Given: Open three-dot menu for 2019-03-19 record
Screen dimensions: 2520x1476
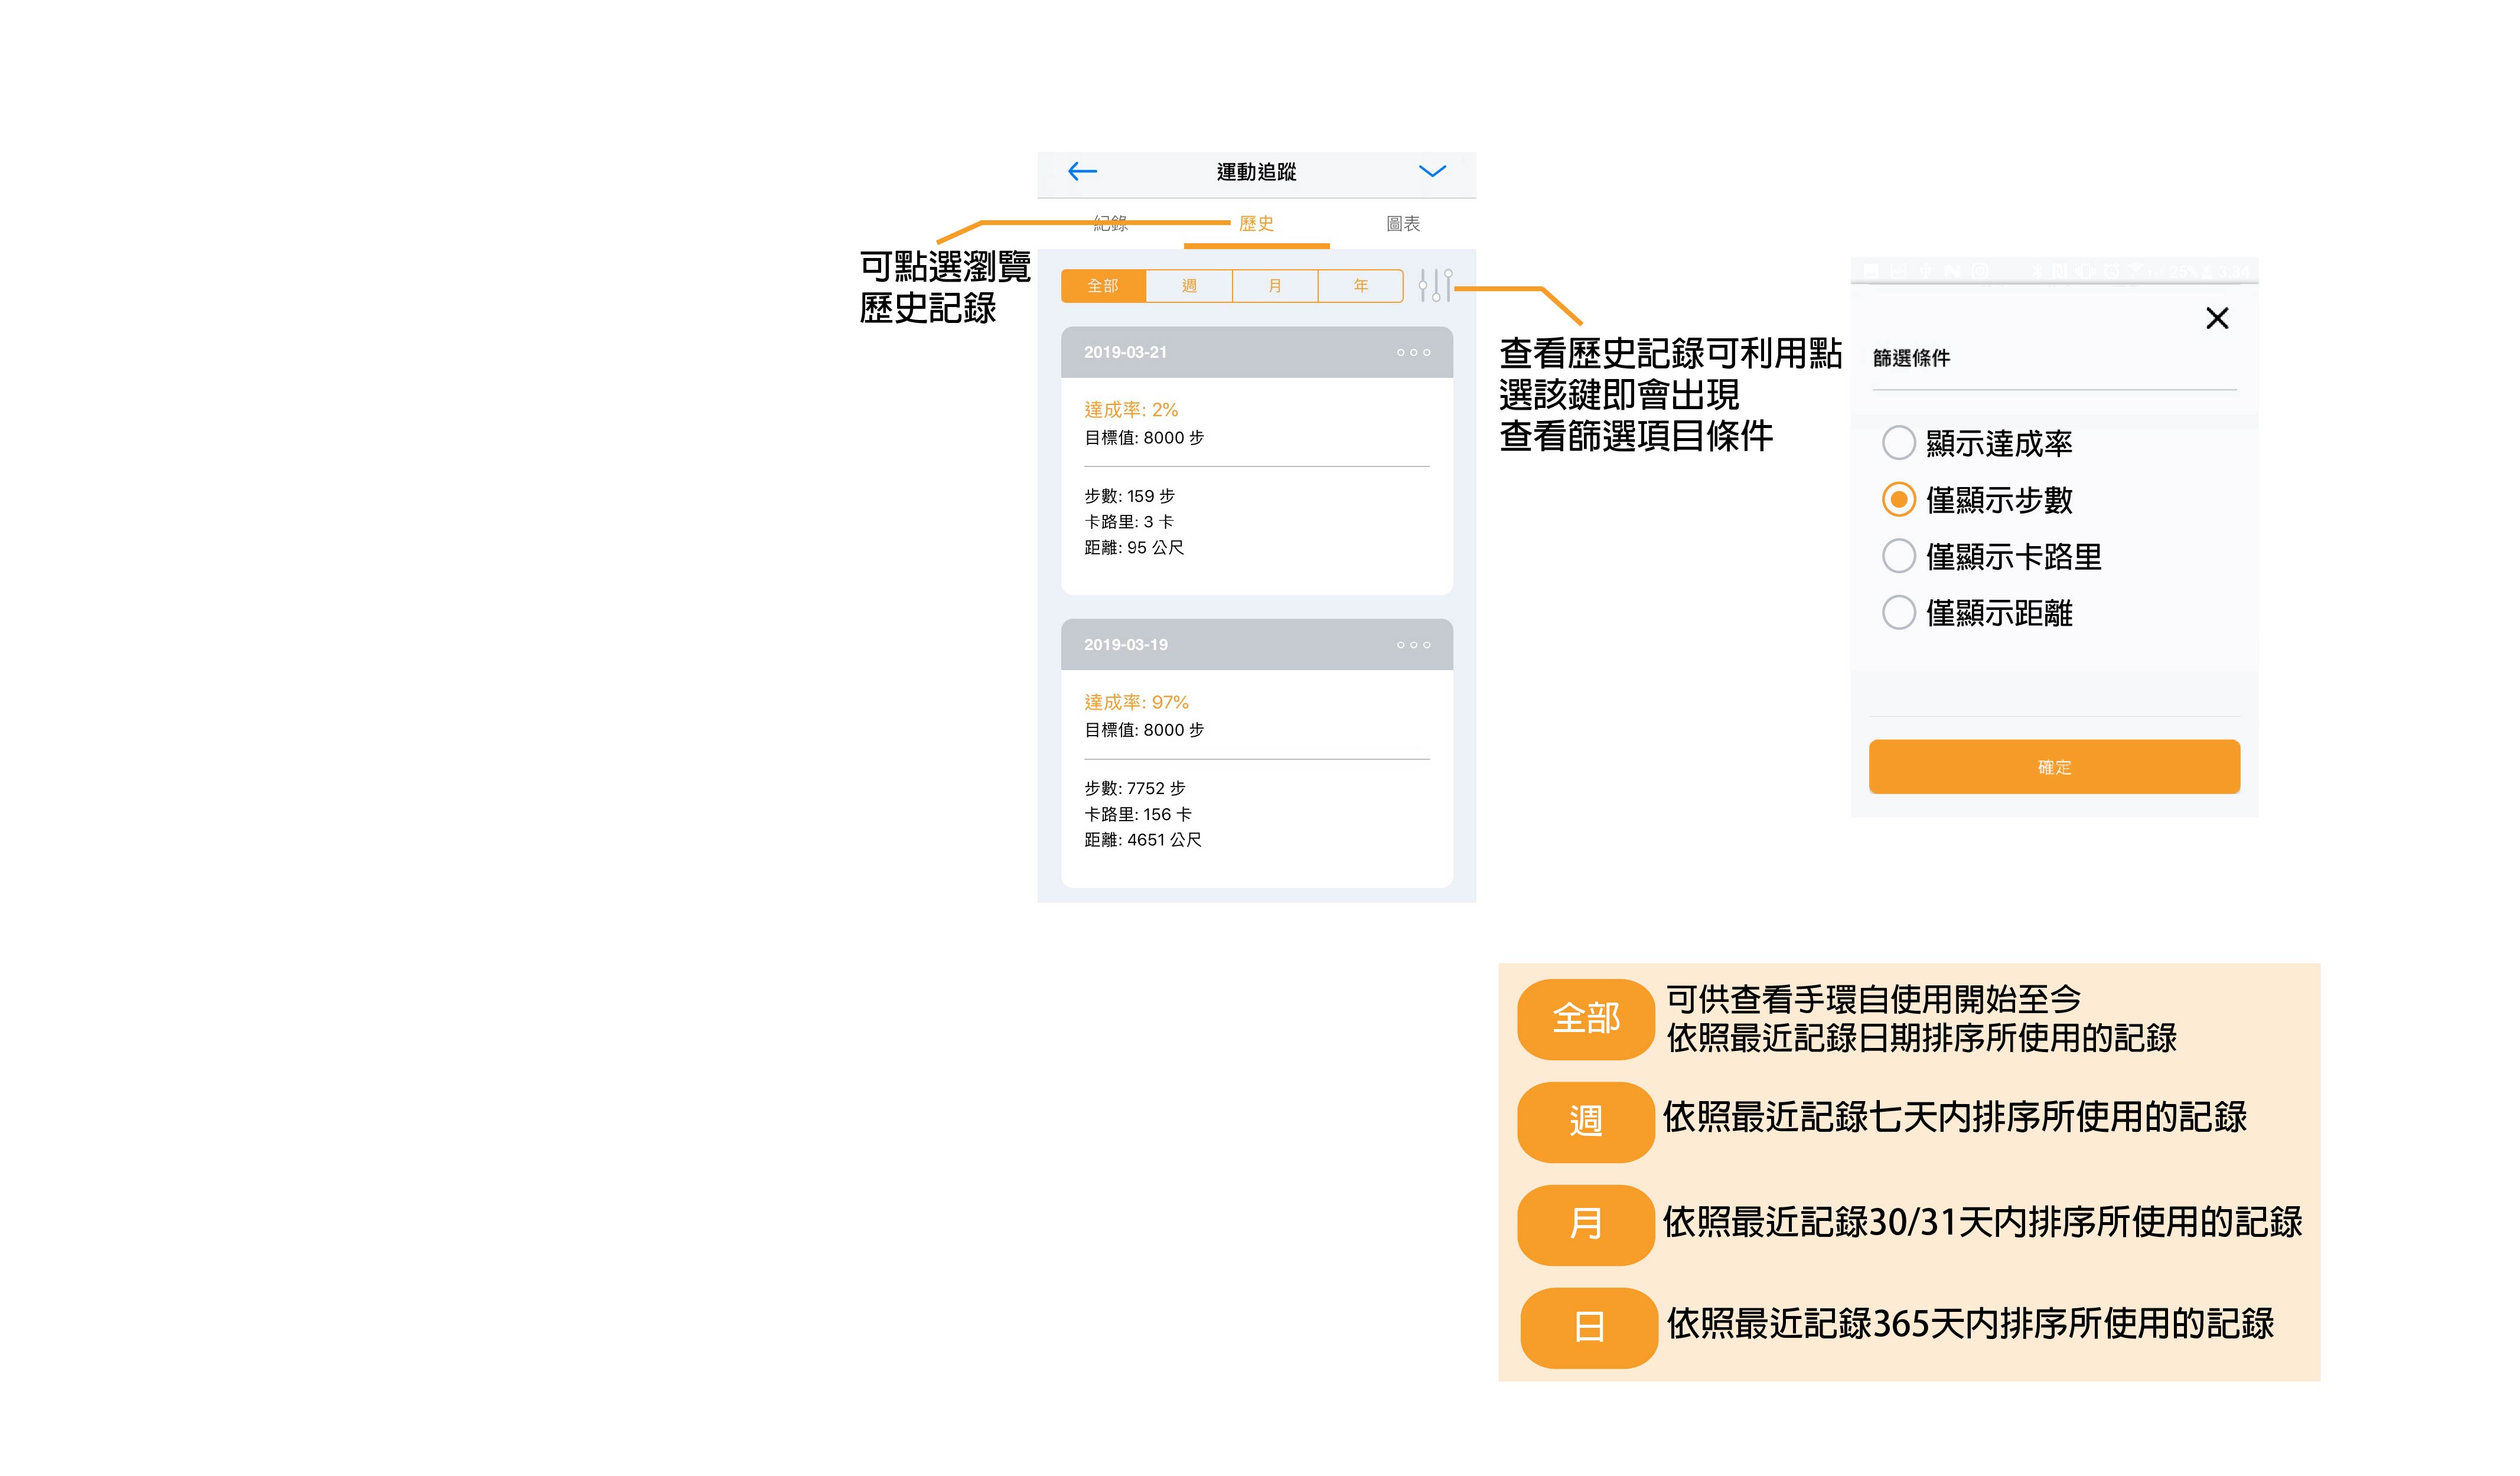Looking at the screenshot, I should pyautogui.click(x=1413, y=646).
